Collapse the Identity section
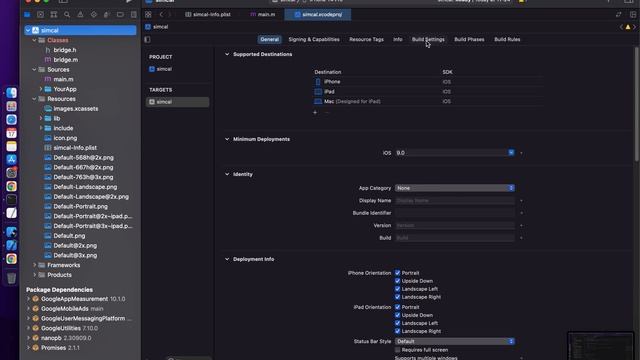 [227, 174]
